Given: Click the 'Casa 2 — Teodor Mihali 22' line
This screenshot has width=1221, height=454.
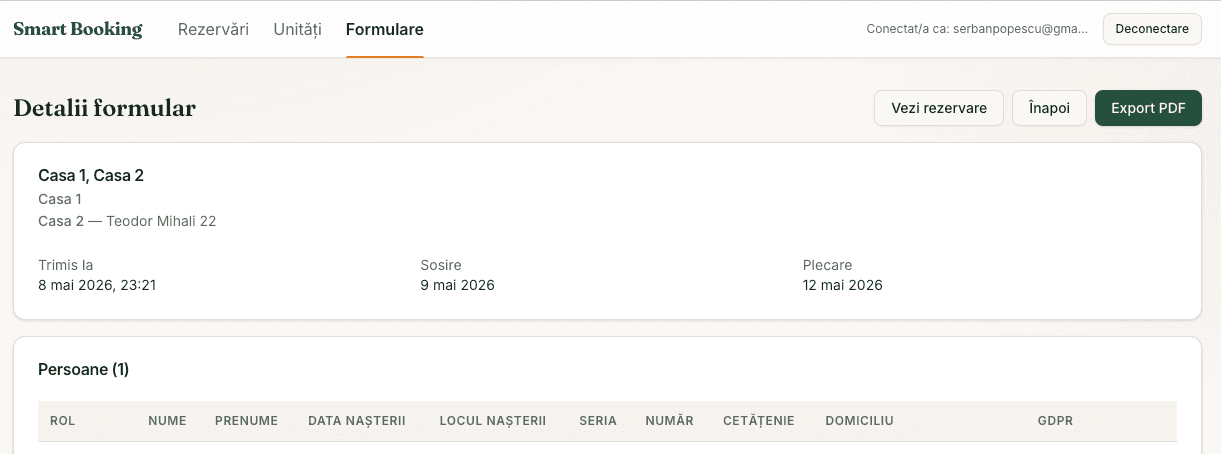Looking at the screenshot, I should tap(127, 221).
